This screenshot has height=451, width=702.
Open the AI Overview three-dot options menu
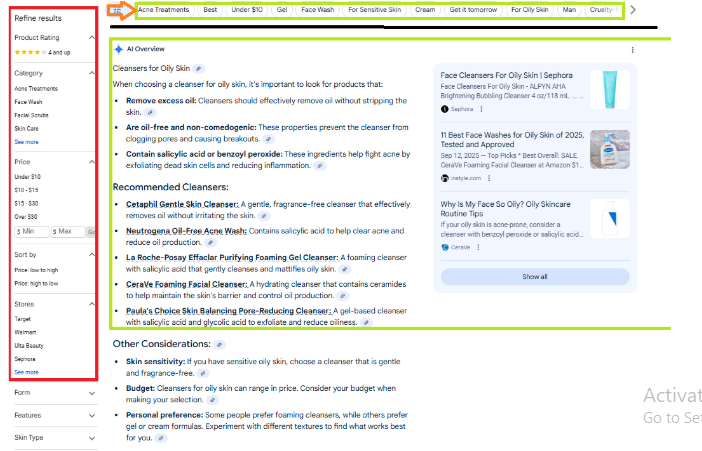(x=633, y=49)
